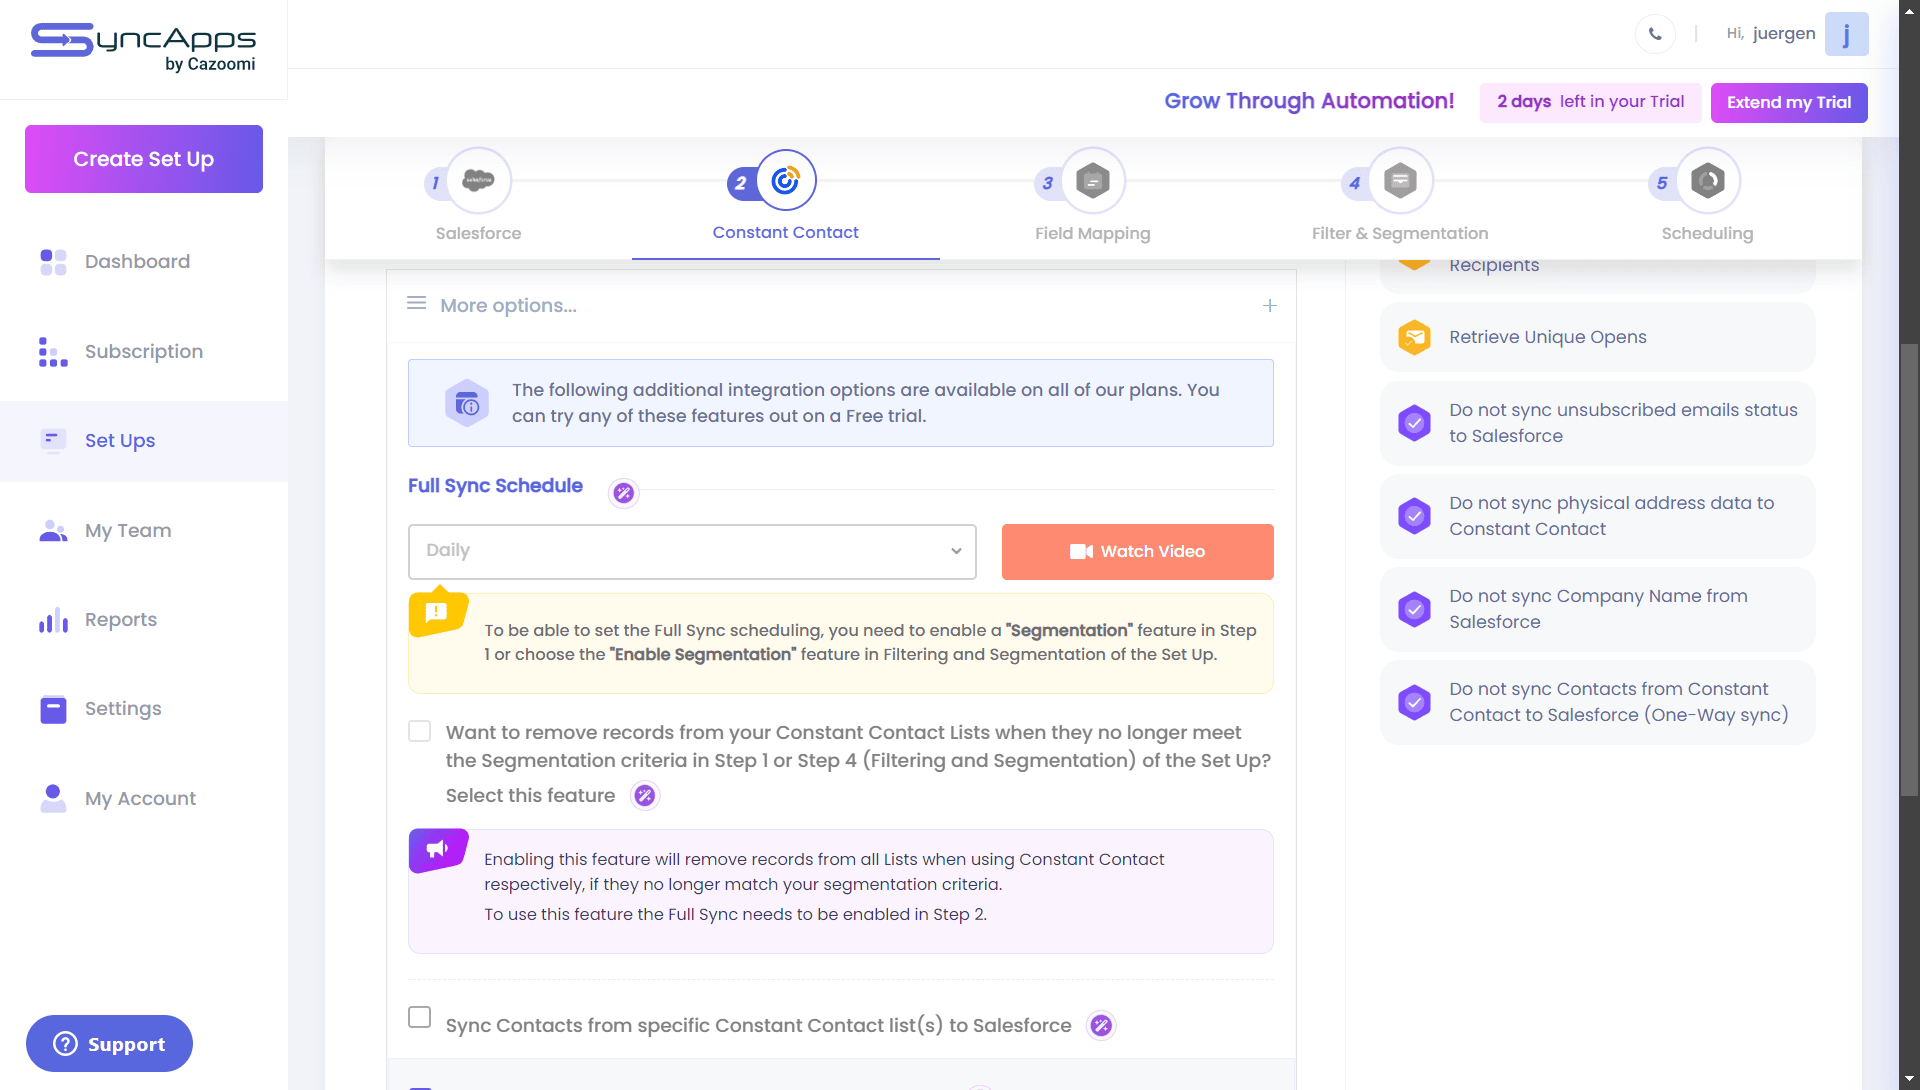This screenshot has width=1920, height=1090.
Task: Open the My Account menu item
Action: point(141,799)
